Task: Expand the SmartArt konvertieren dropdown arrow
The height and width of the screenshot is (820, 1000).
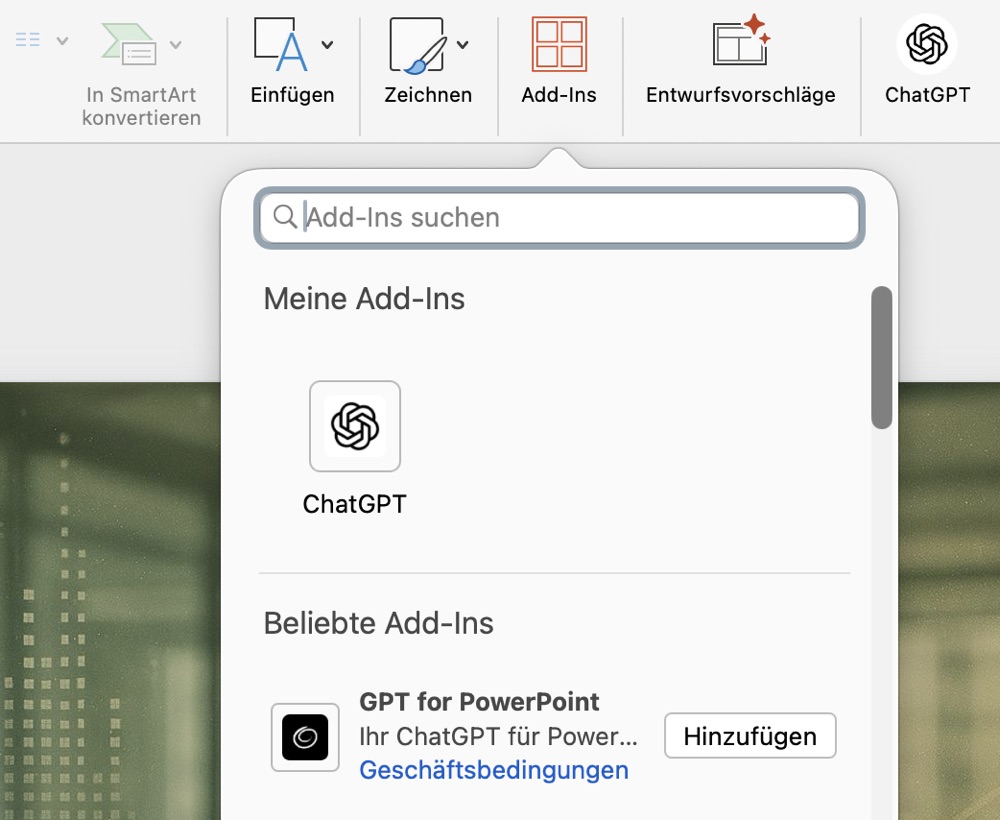Action: [175, 44]
